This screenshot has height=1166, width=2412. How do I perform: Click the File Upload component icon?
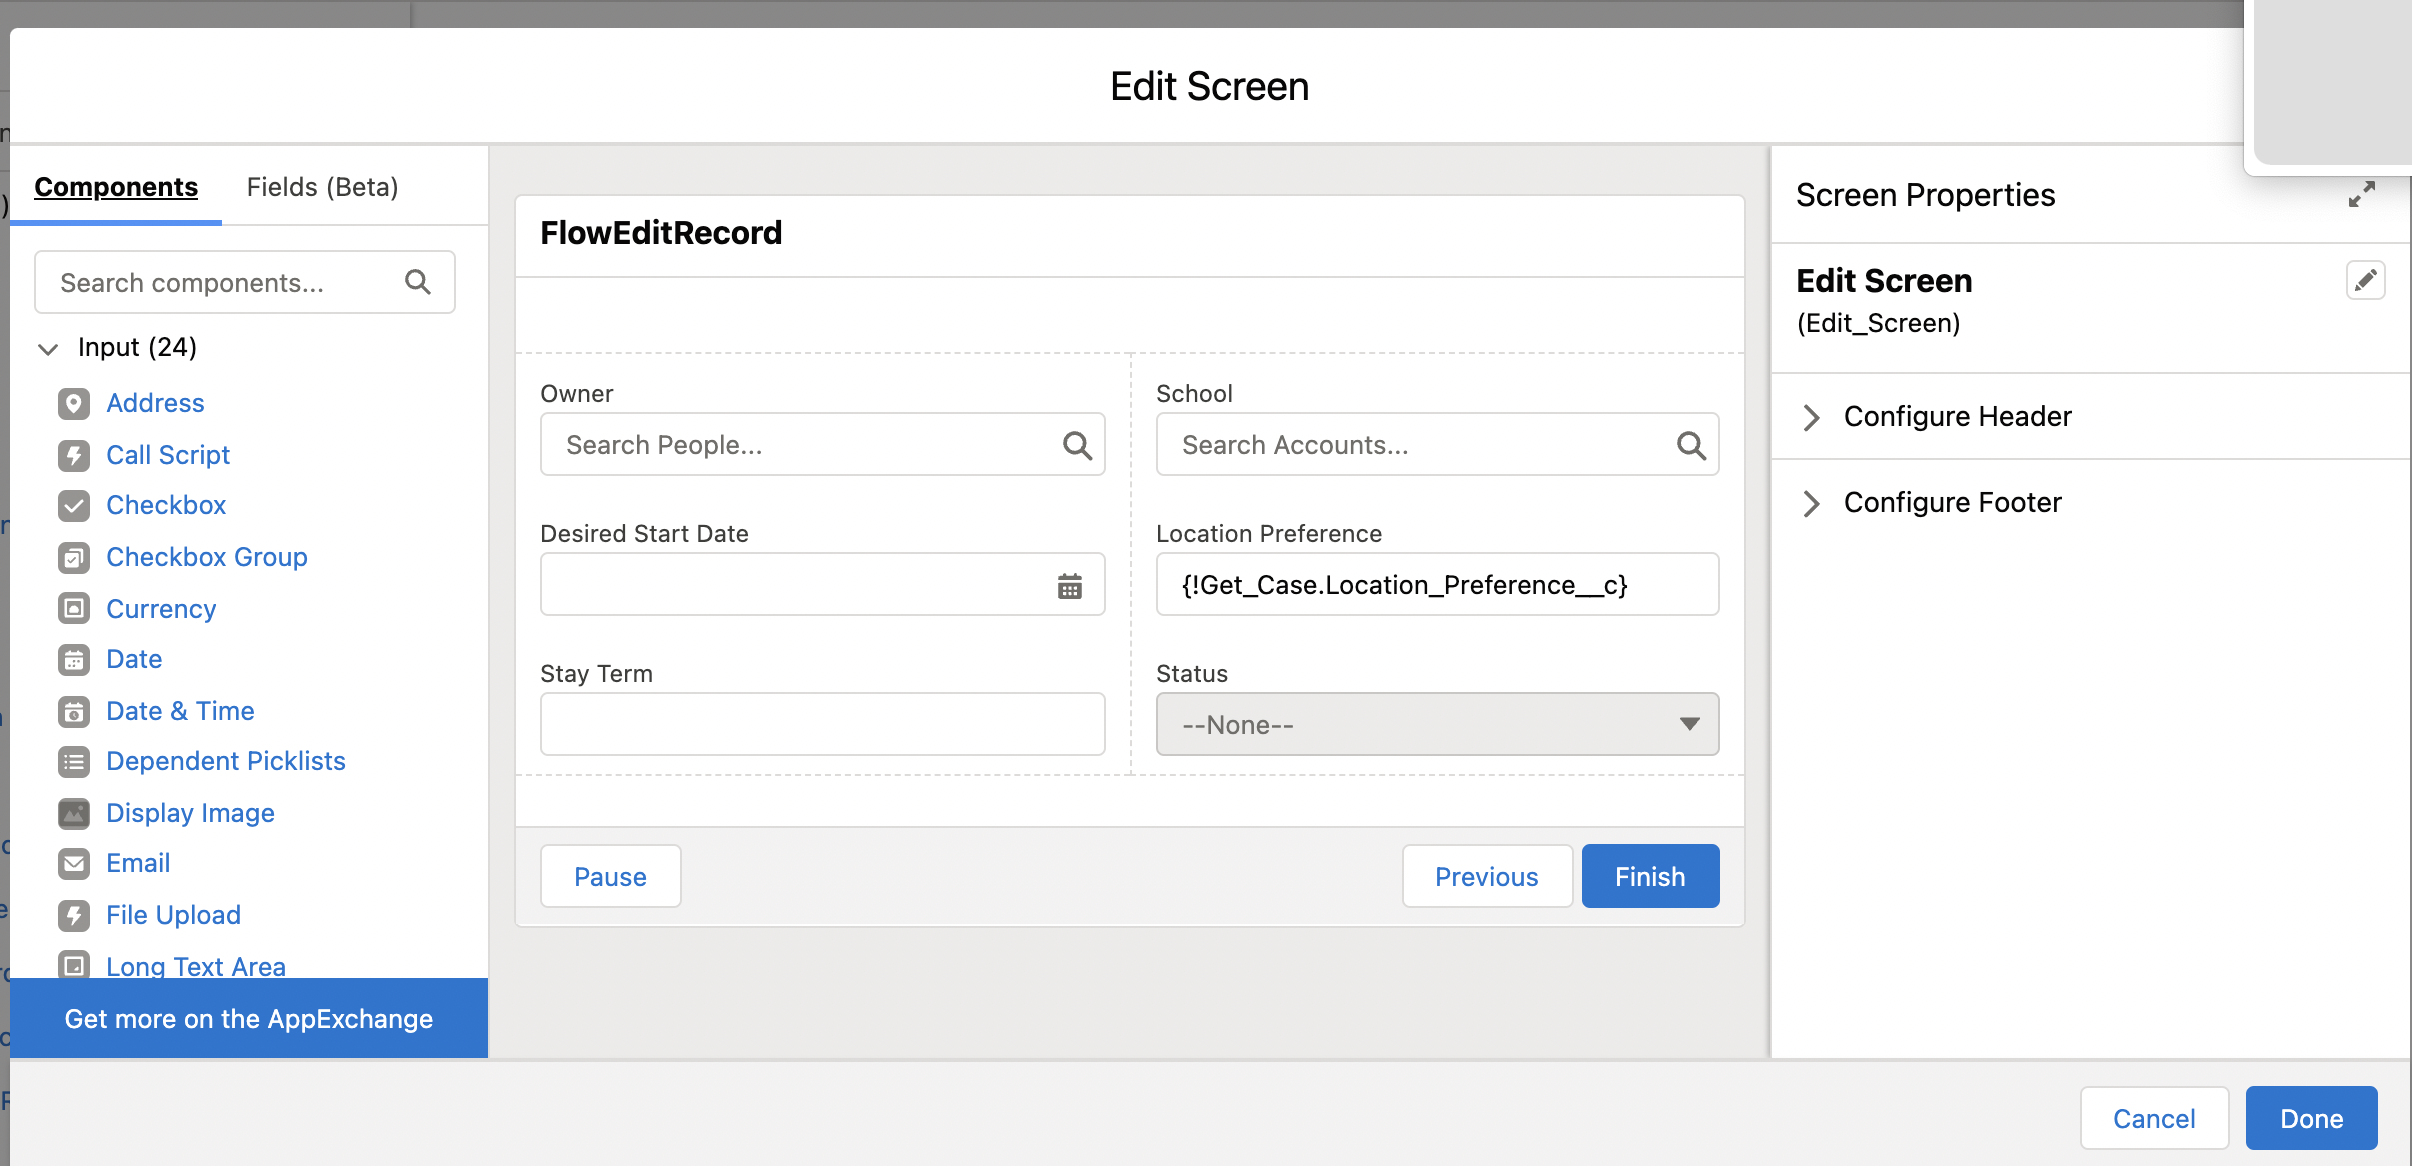[74, 914]
